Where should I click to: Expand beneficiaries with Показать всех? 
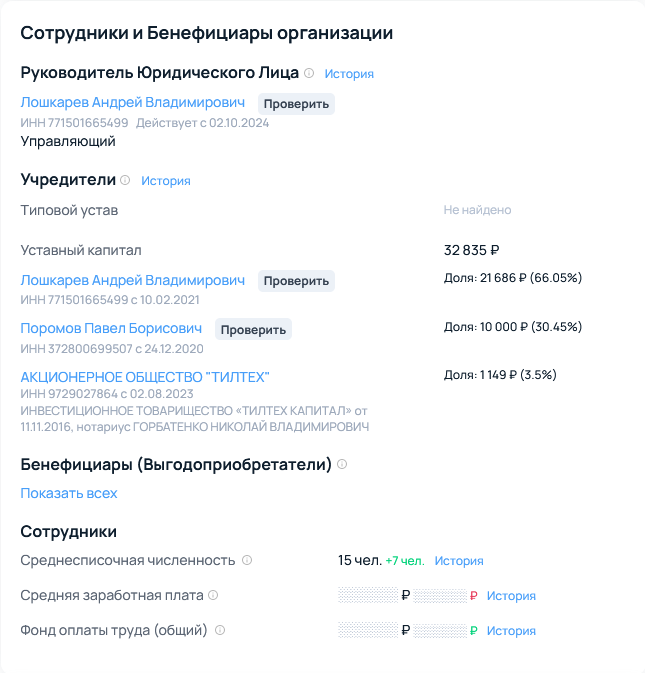[69, 494]
